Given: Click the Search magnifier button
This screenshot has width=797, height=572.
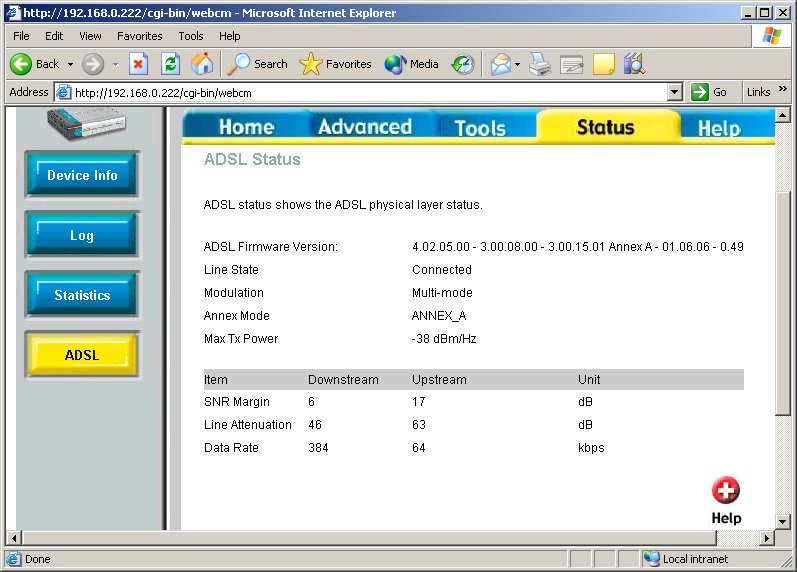Looking at the screenshot, I should pos(258,64).
